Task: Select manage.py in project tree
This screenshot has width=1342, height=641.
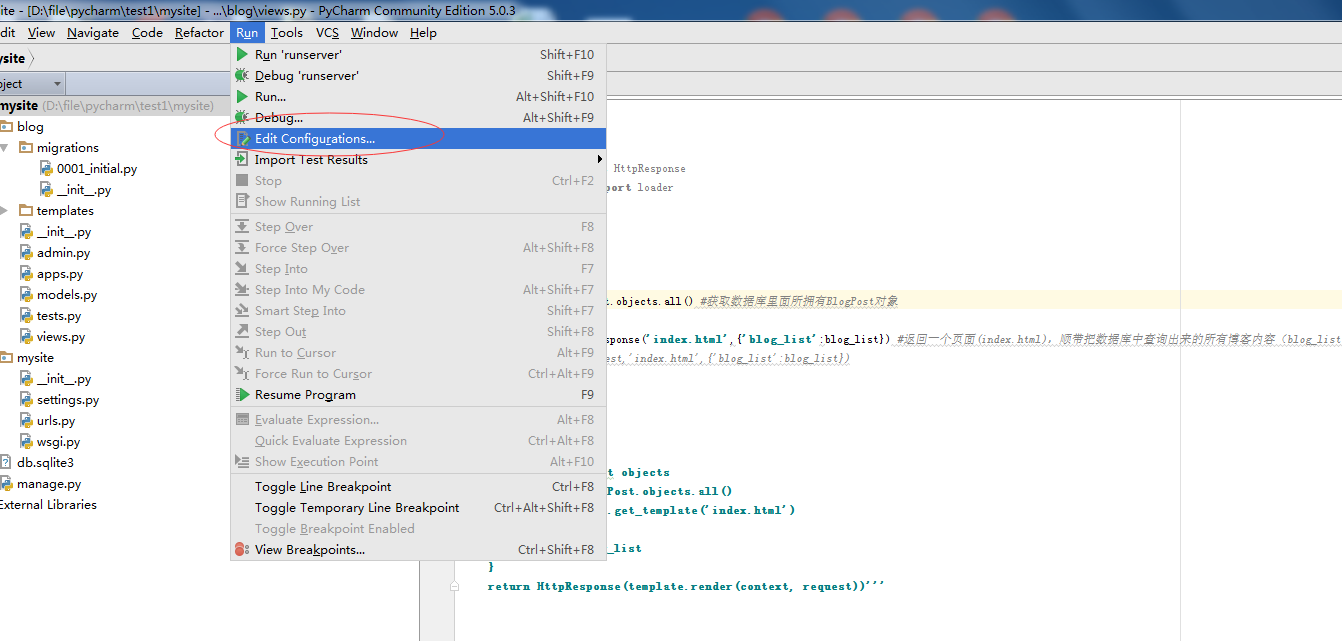Action: click(x=49, y=484)
